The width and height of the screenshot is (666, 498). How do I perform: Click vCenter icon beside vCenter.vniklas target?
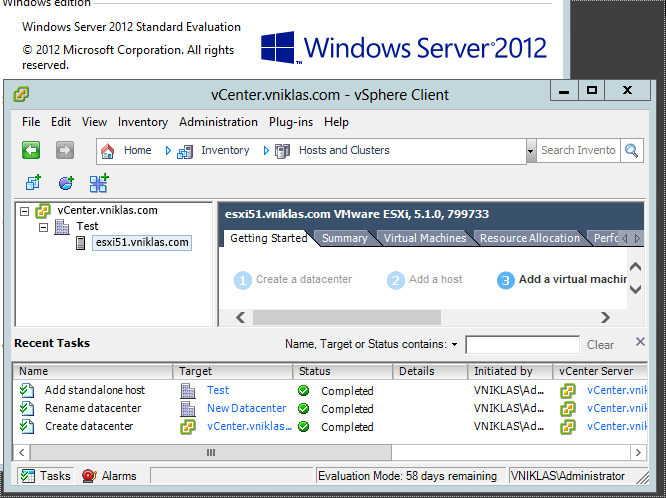(x=188, y=427)
